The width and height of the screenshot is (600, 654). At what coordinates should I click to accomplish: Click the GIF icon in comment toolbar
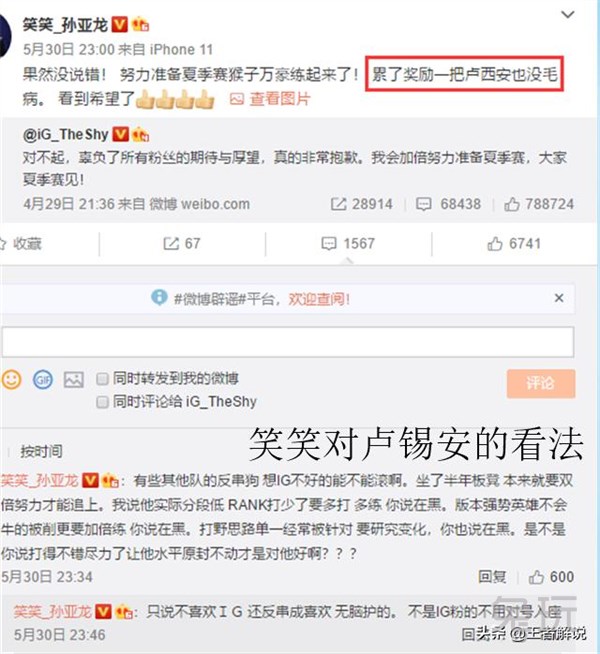pos(43,380)
